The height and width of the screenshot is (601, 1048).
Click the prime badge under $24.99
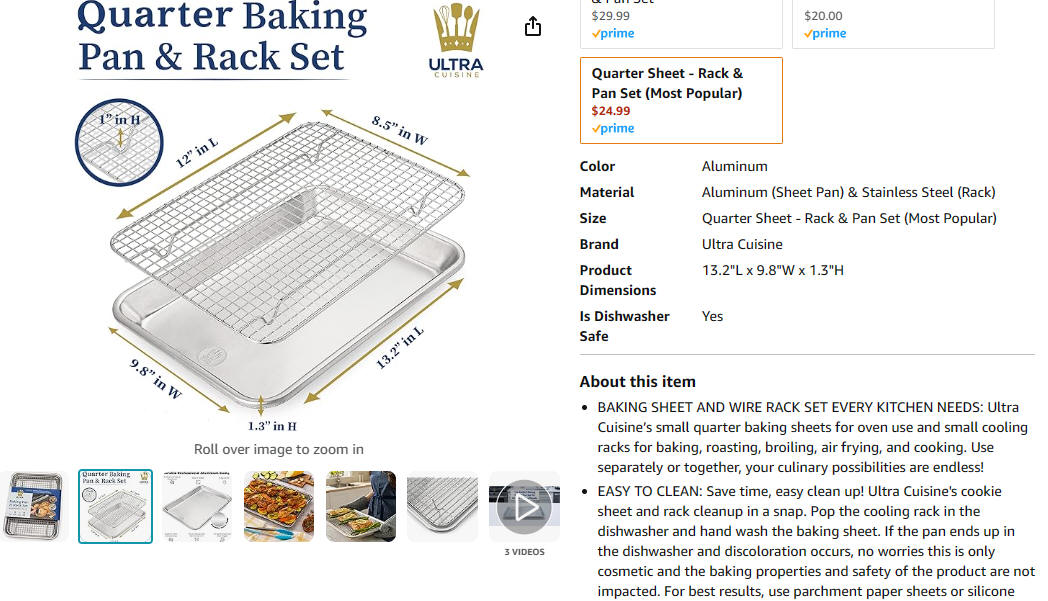click(613, 128)
